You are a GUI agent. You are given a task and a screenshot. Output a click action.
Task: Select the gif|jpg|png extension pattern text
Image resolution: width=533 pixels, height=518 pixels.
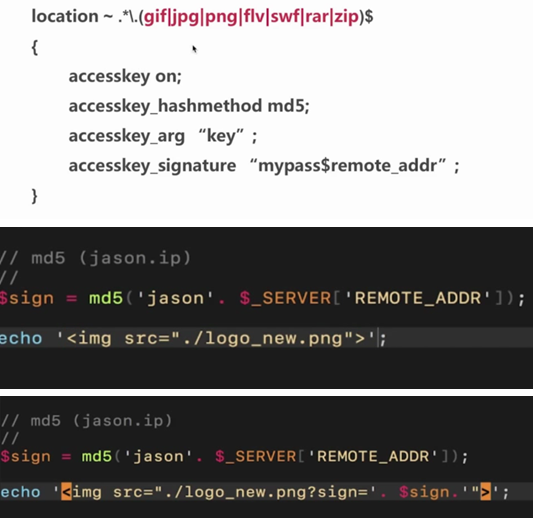point(190,17)
